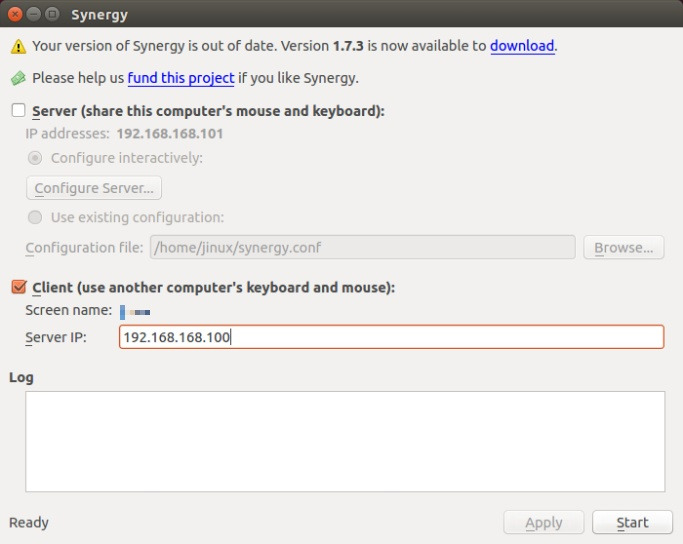Click the yellow warning triangle icon
The height and width of the screenshot is (544, 683).
[18, 46]
